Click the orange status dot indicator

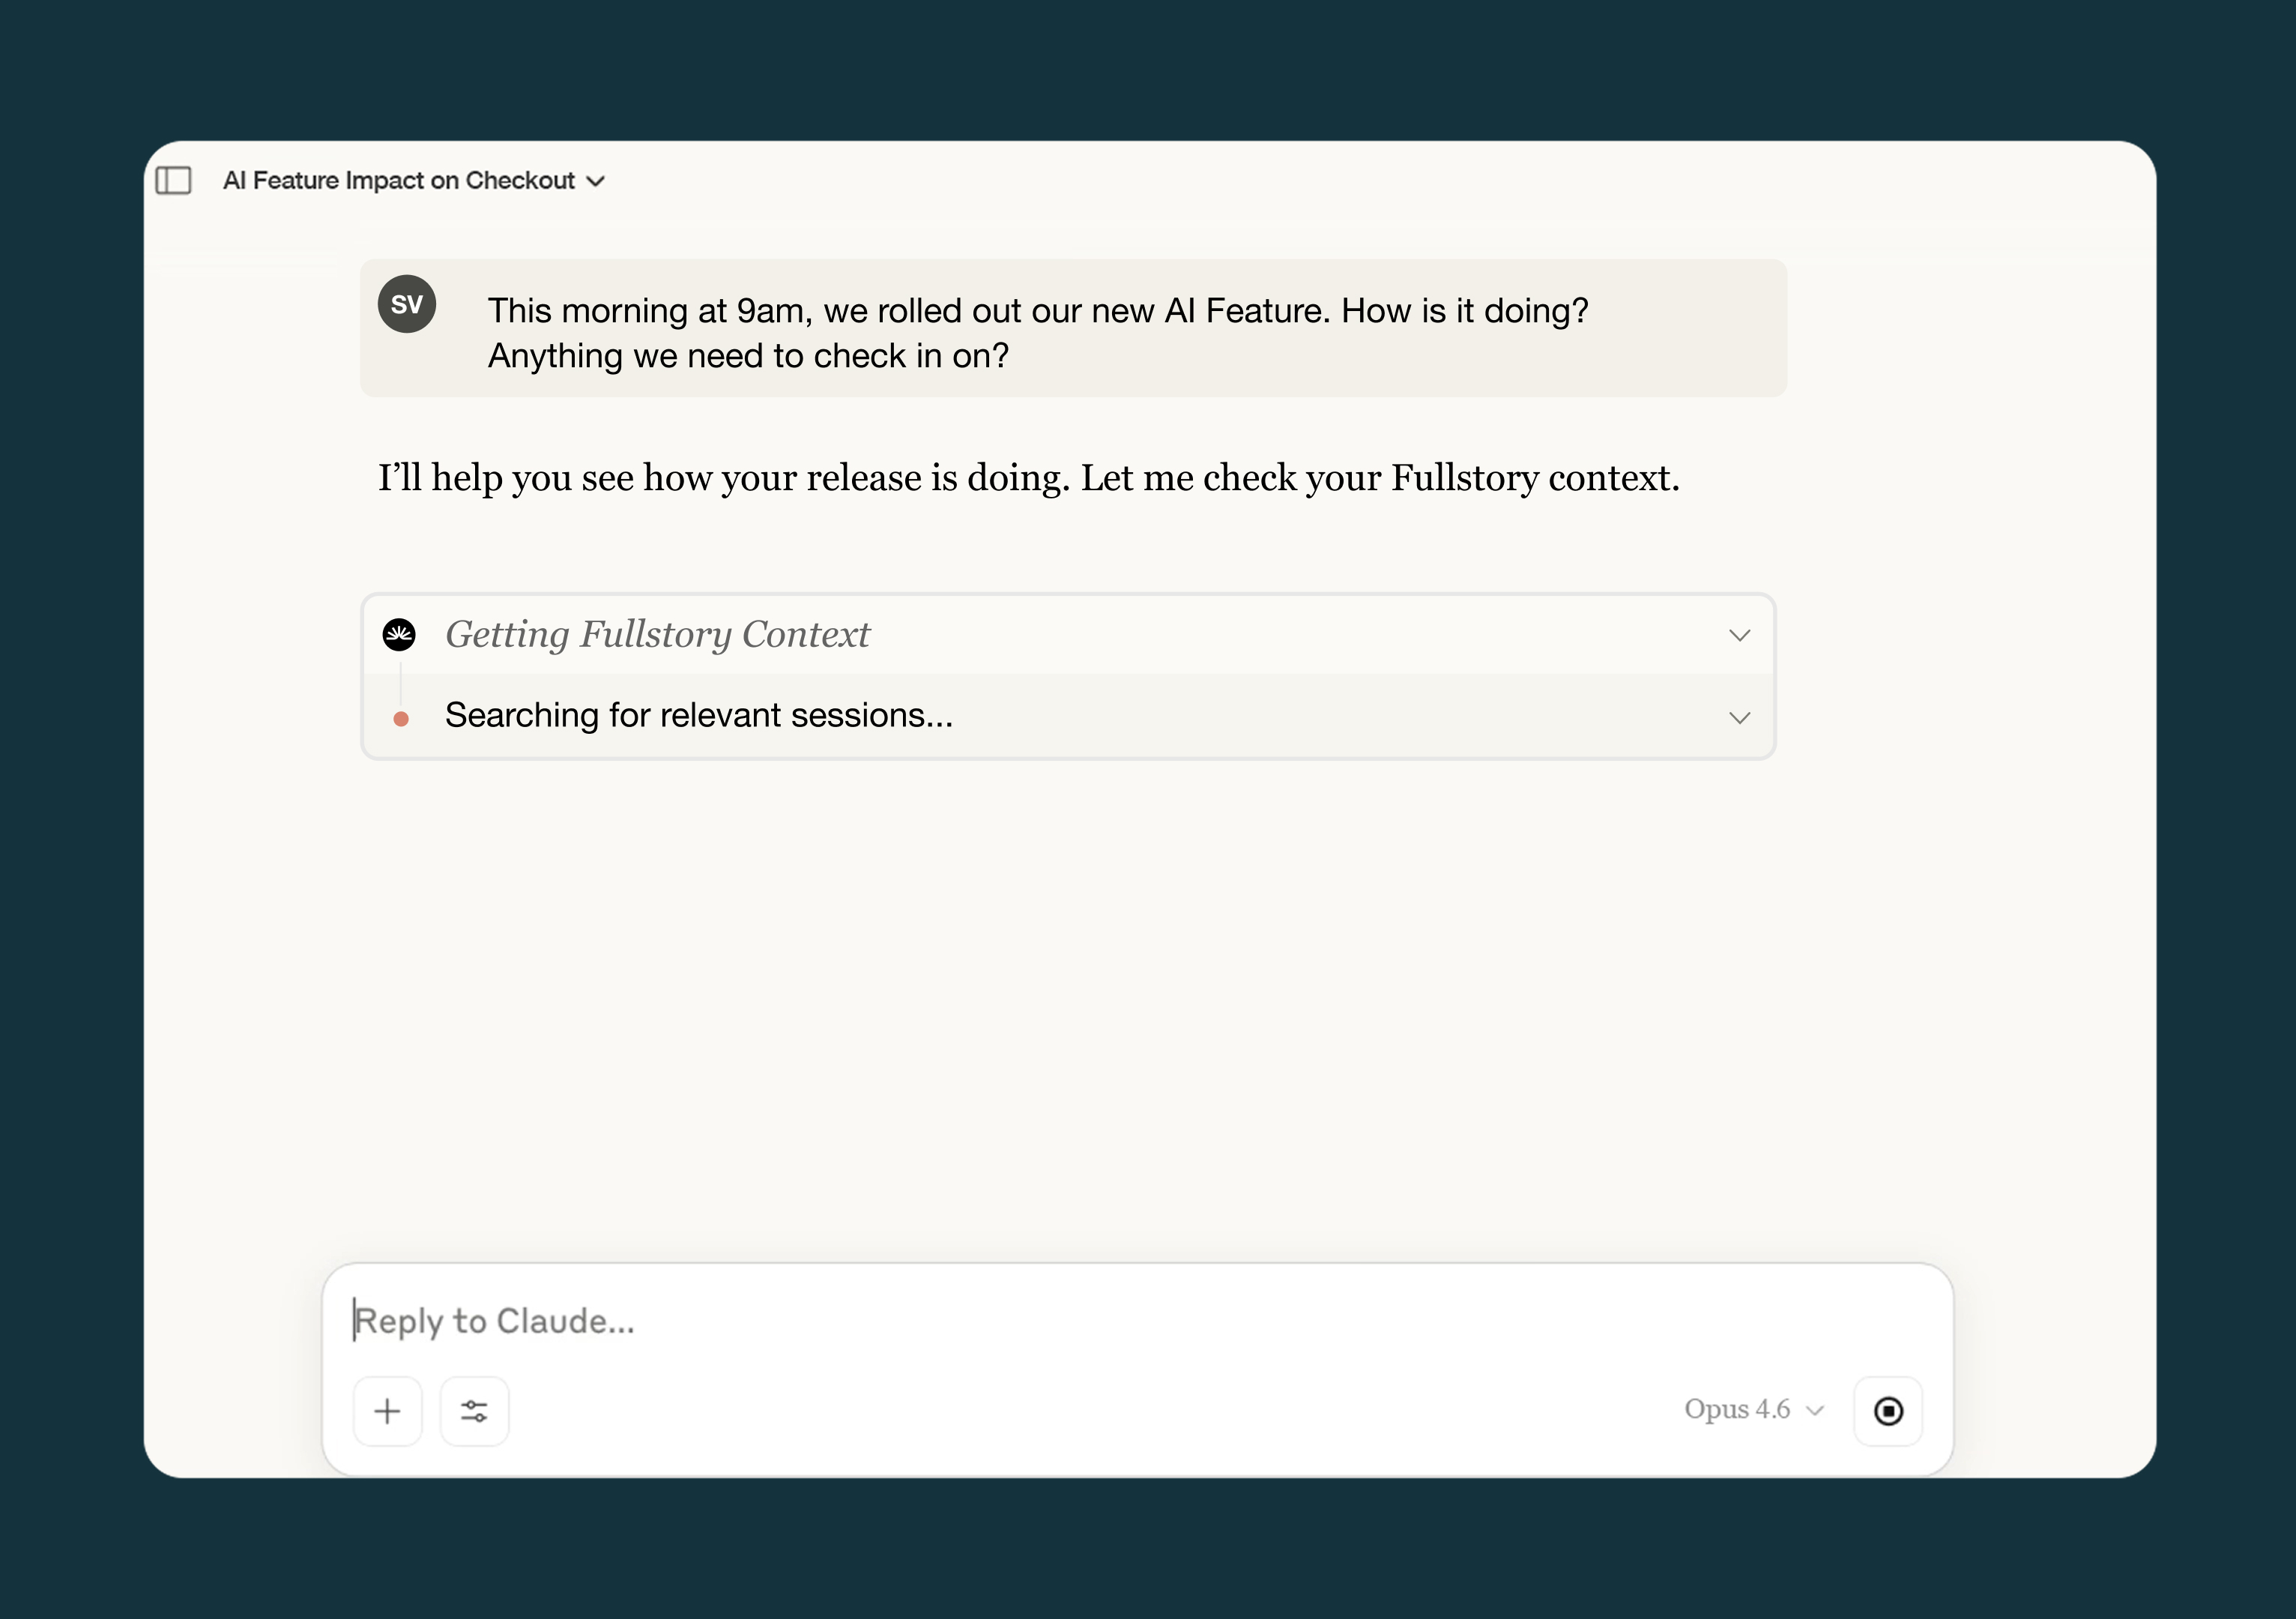coord(401,719)
